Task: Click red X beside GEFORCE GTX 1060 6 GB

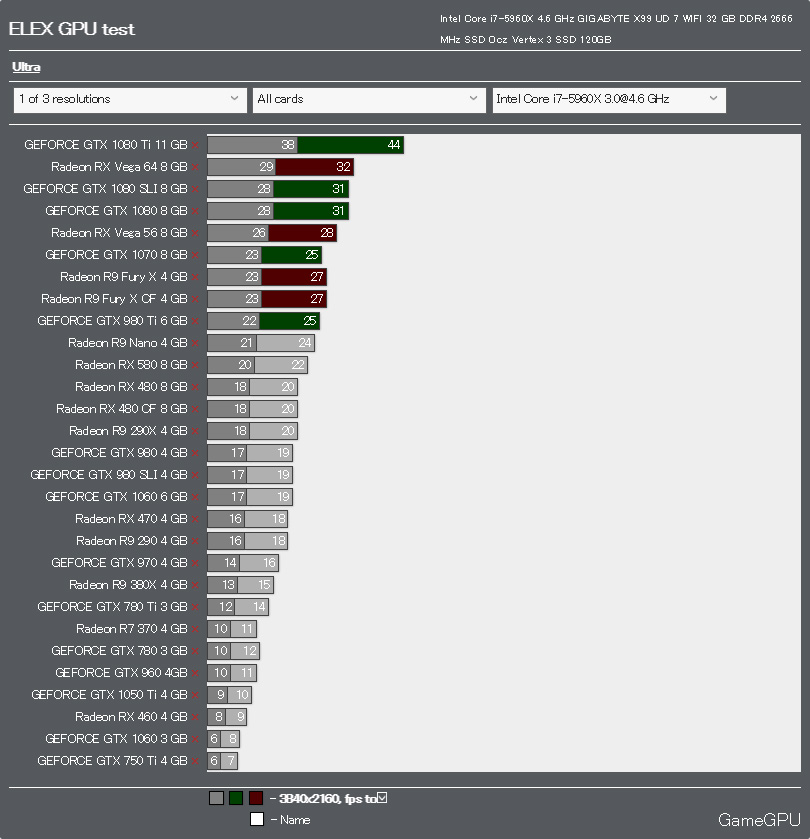Action: [195, 497]
